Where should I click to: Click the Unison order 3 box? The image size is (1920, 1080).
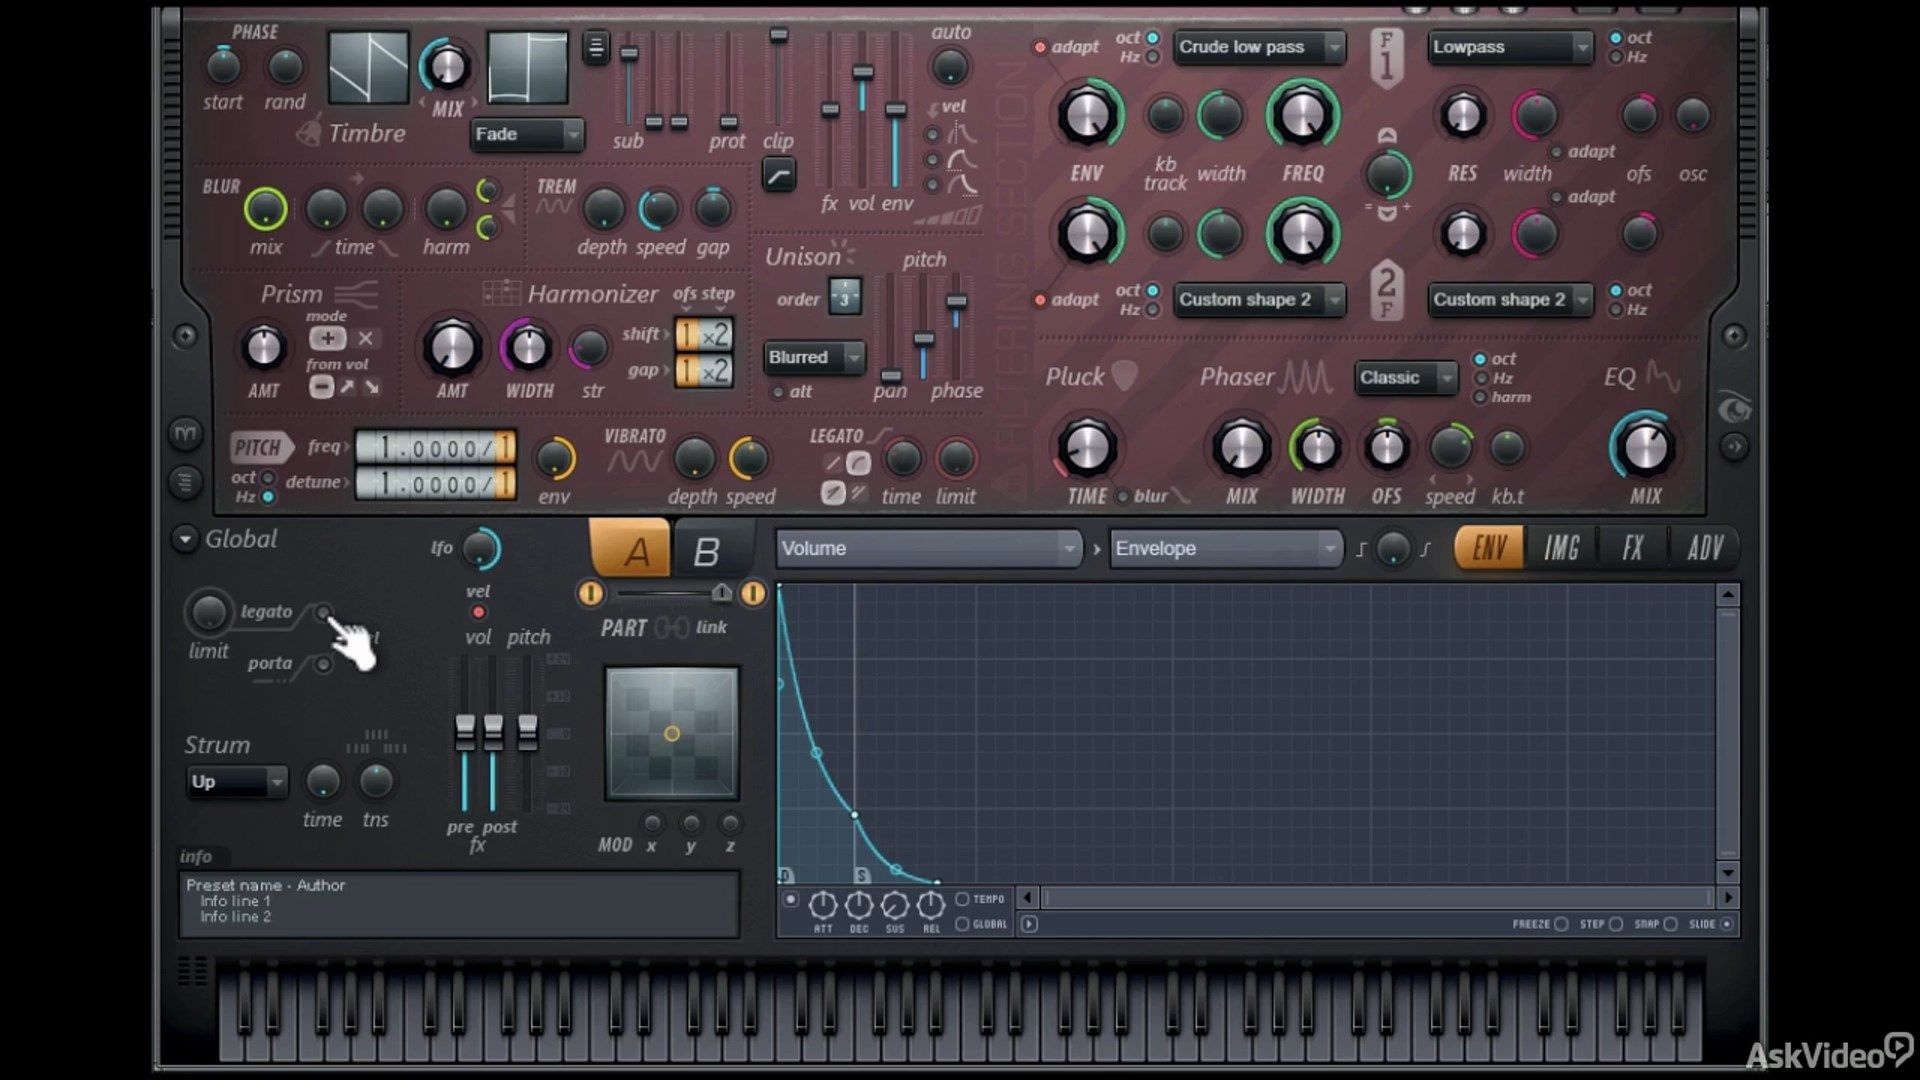click(845, 298)
